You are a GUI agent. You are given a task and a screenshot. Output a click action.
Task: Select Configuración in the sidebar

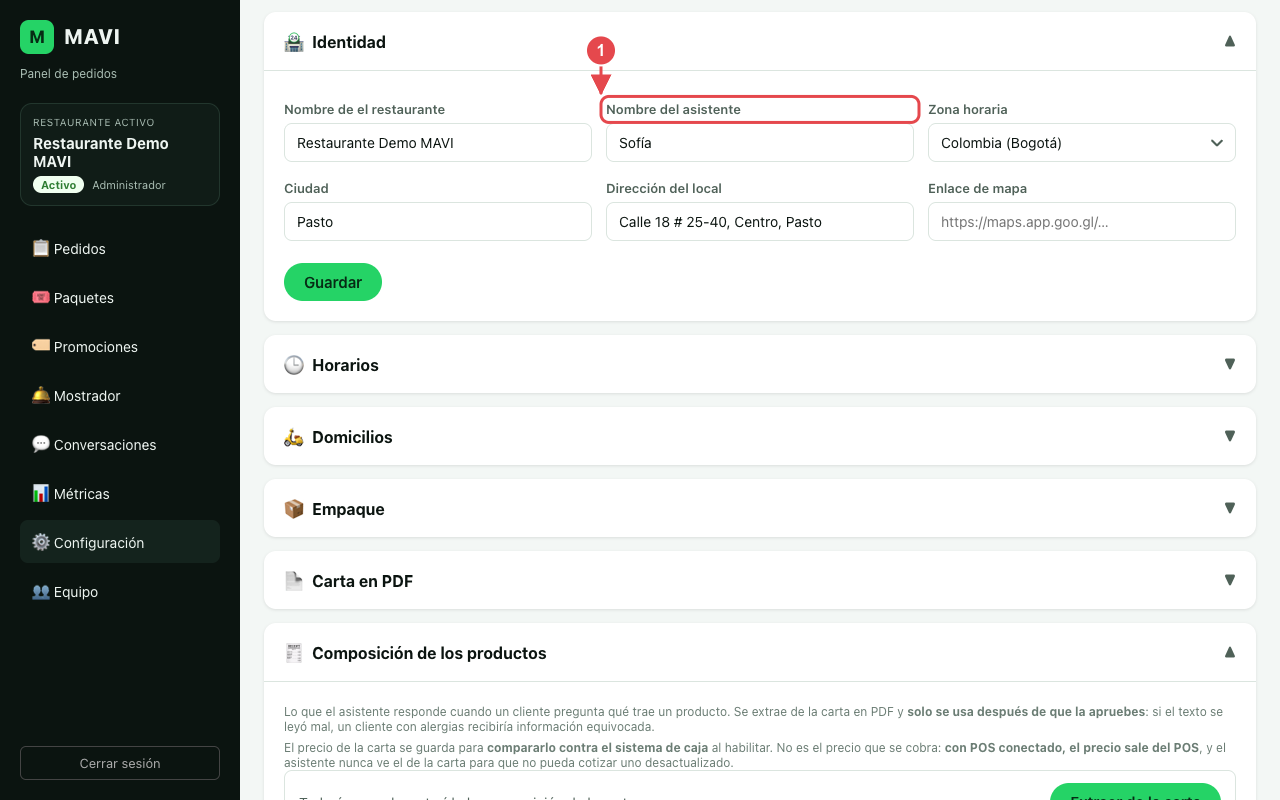(120, 542)
